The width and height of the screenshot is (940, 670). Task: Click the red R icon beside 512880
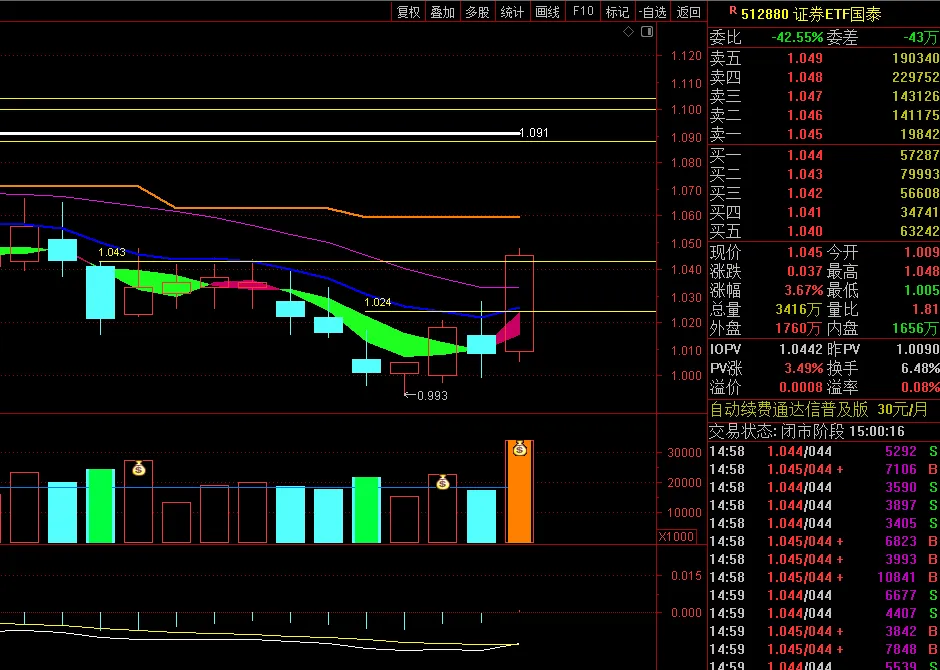coord(733,10)
